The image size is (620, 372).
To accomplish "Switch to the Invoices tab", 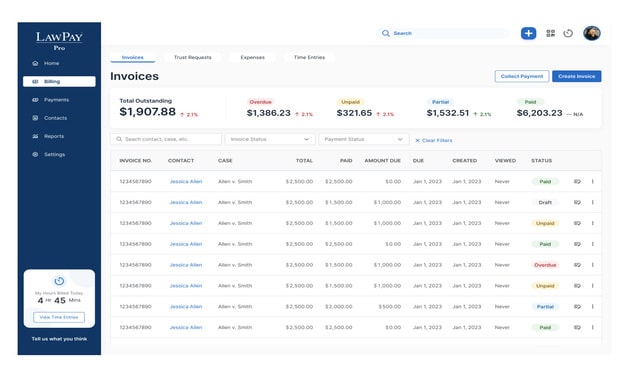I will pos(132,57).
